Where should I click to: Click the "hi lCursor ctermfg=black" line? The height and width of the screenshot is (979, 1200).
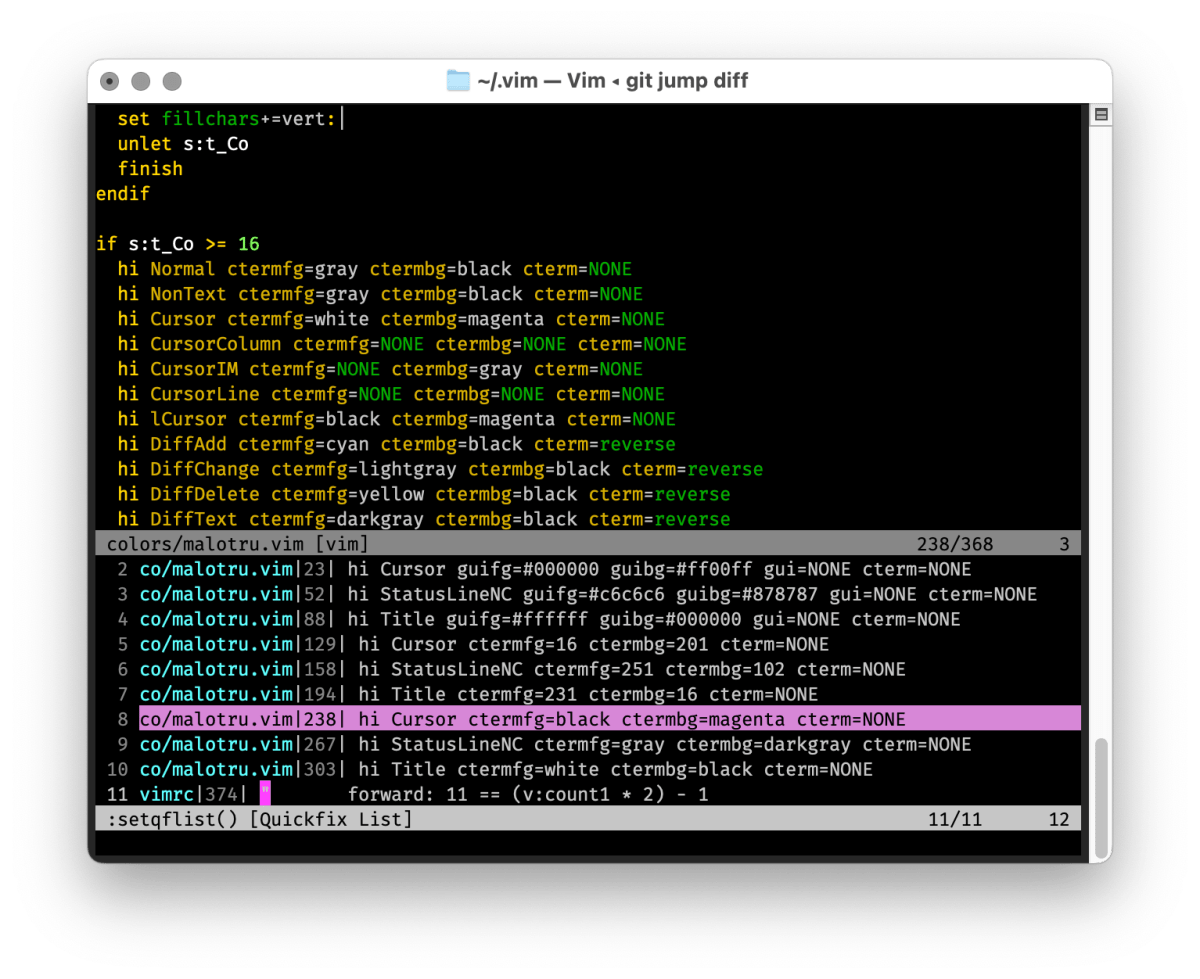coord(397,419)
